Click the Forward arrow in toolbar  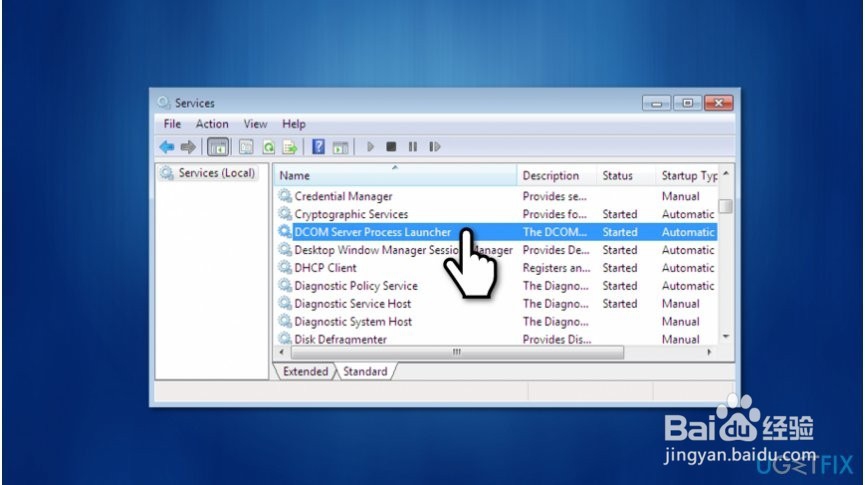tap(188, 147)
